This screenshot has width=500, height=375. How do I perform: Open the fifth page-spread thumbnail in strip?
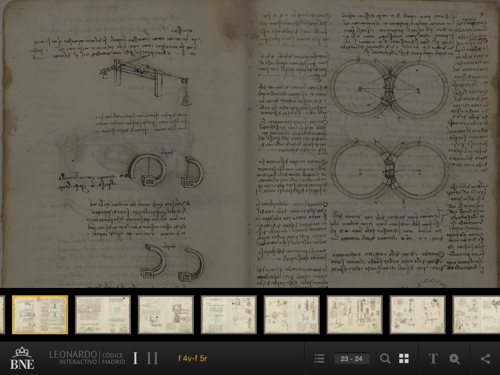click(x=292, y=314)
